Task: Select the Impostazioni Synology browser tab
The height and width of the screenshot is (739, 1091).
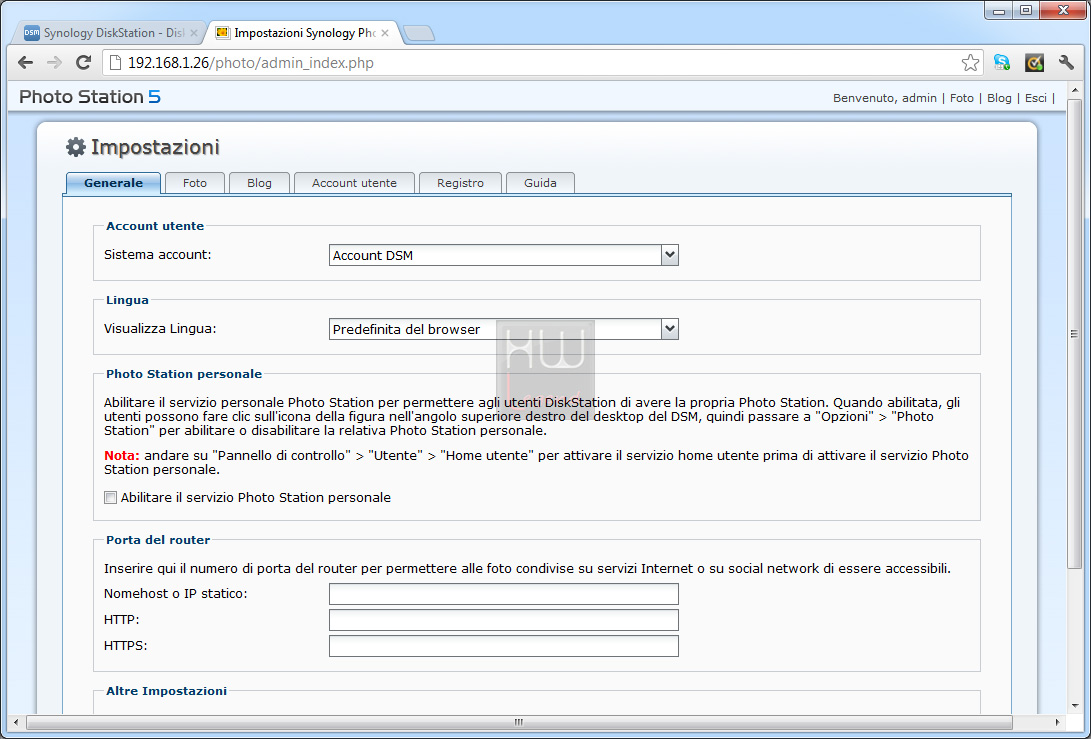Action: (304, 33)
